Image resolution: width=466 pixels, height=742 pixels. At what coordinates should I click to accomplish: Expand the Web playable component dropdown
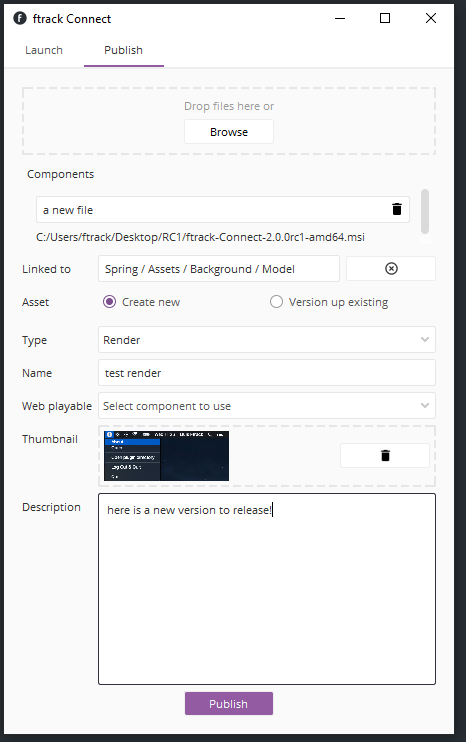point(267,406)
